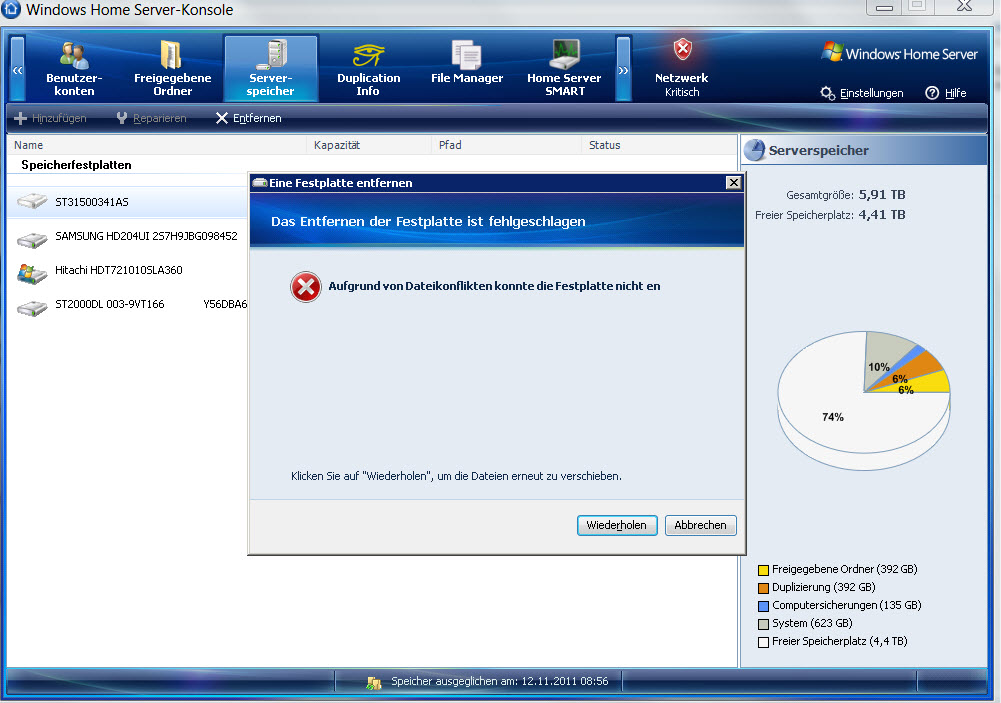
Task: Click the white Freier Speicherplatz legend swatch
Action: [763, 642]
